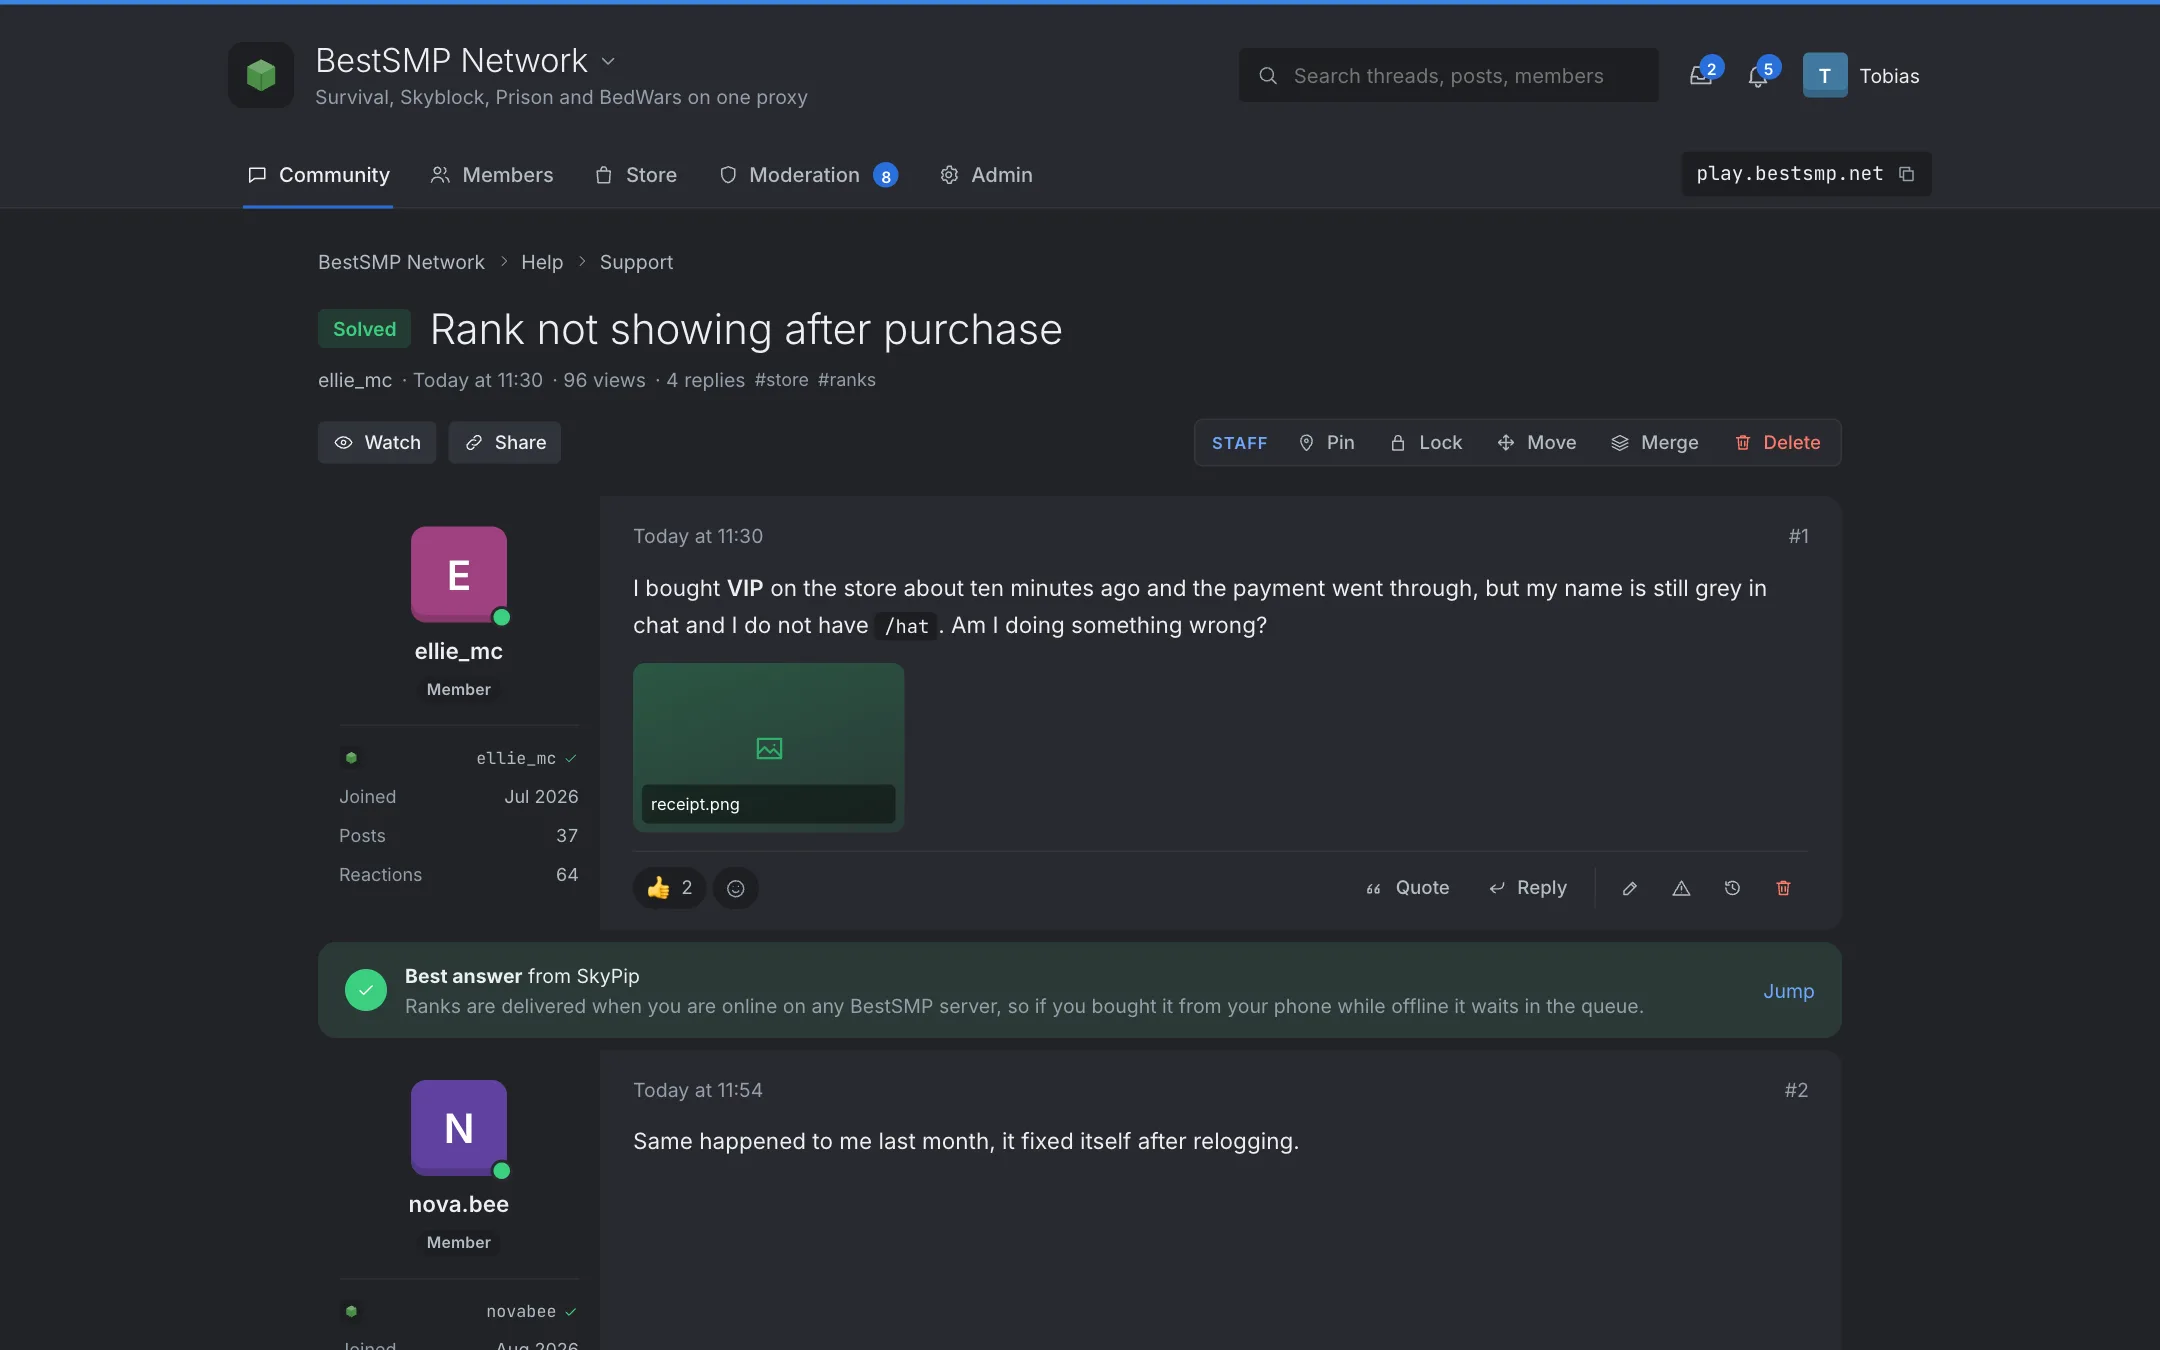Jump to the best answer
The image size is (2160, 1350).
coord(1788,991)
